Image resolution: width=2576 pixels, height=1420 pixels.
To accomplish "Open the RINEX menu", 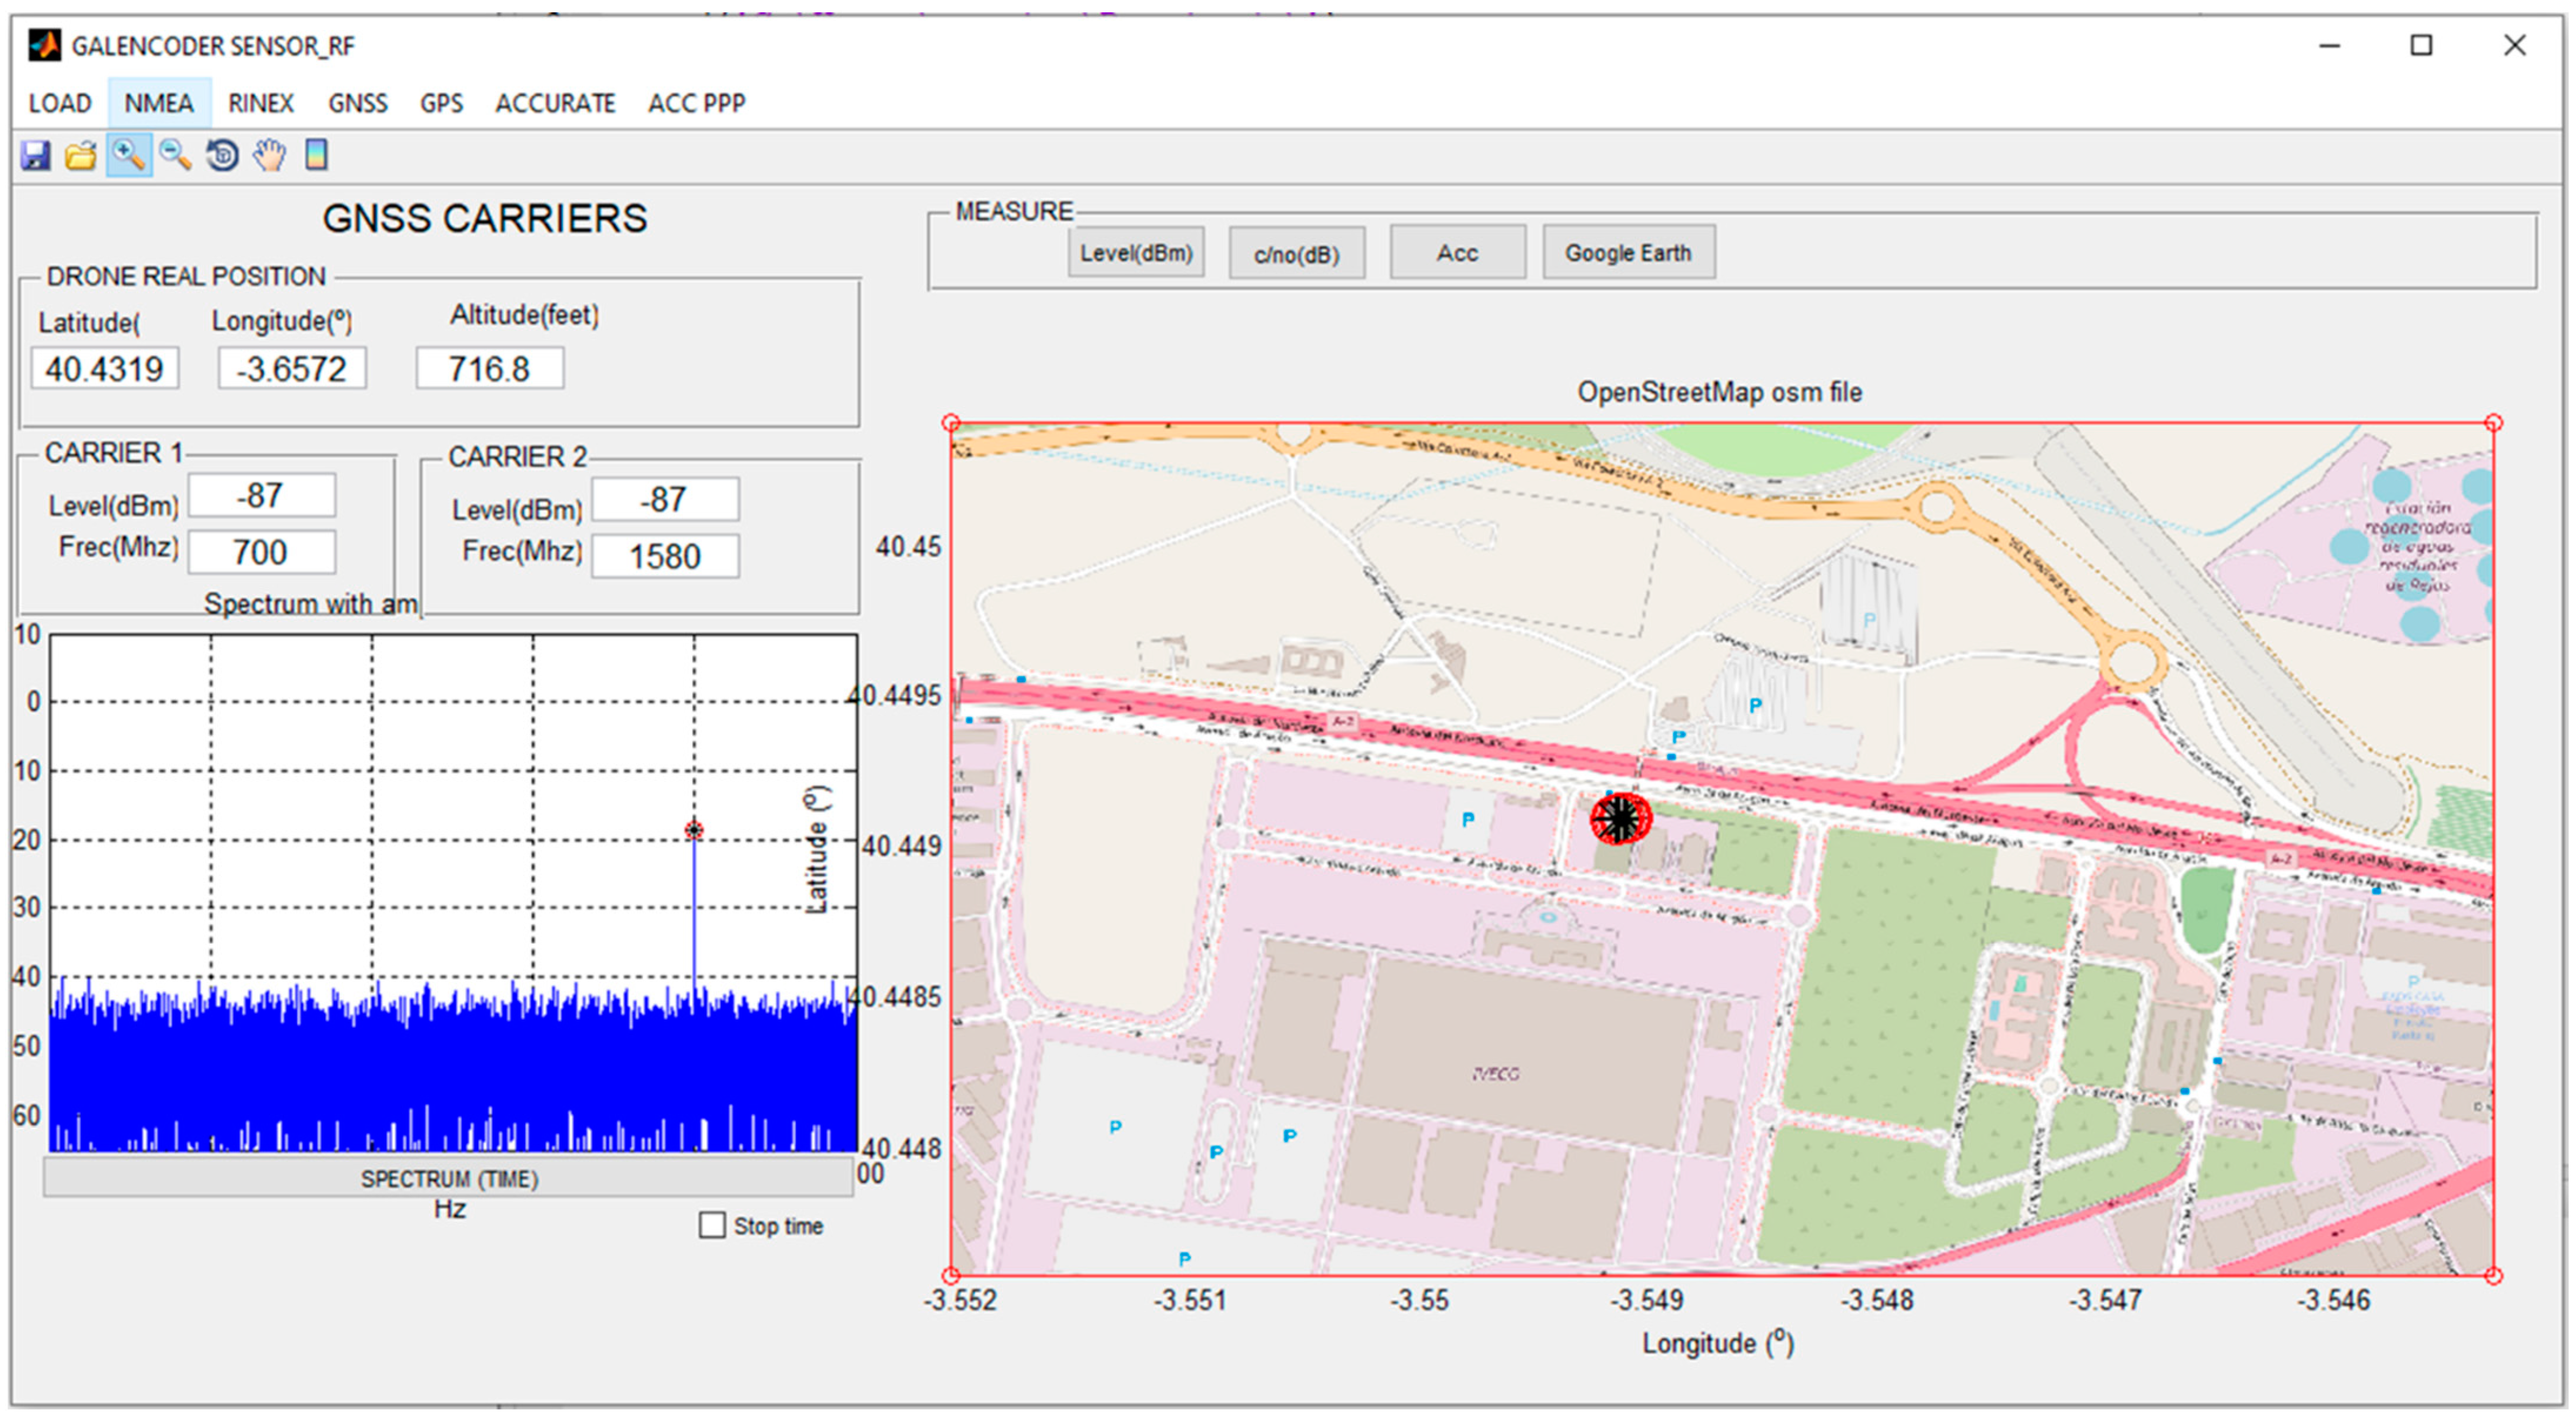I will click(260, 103).
